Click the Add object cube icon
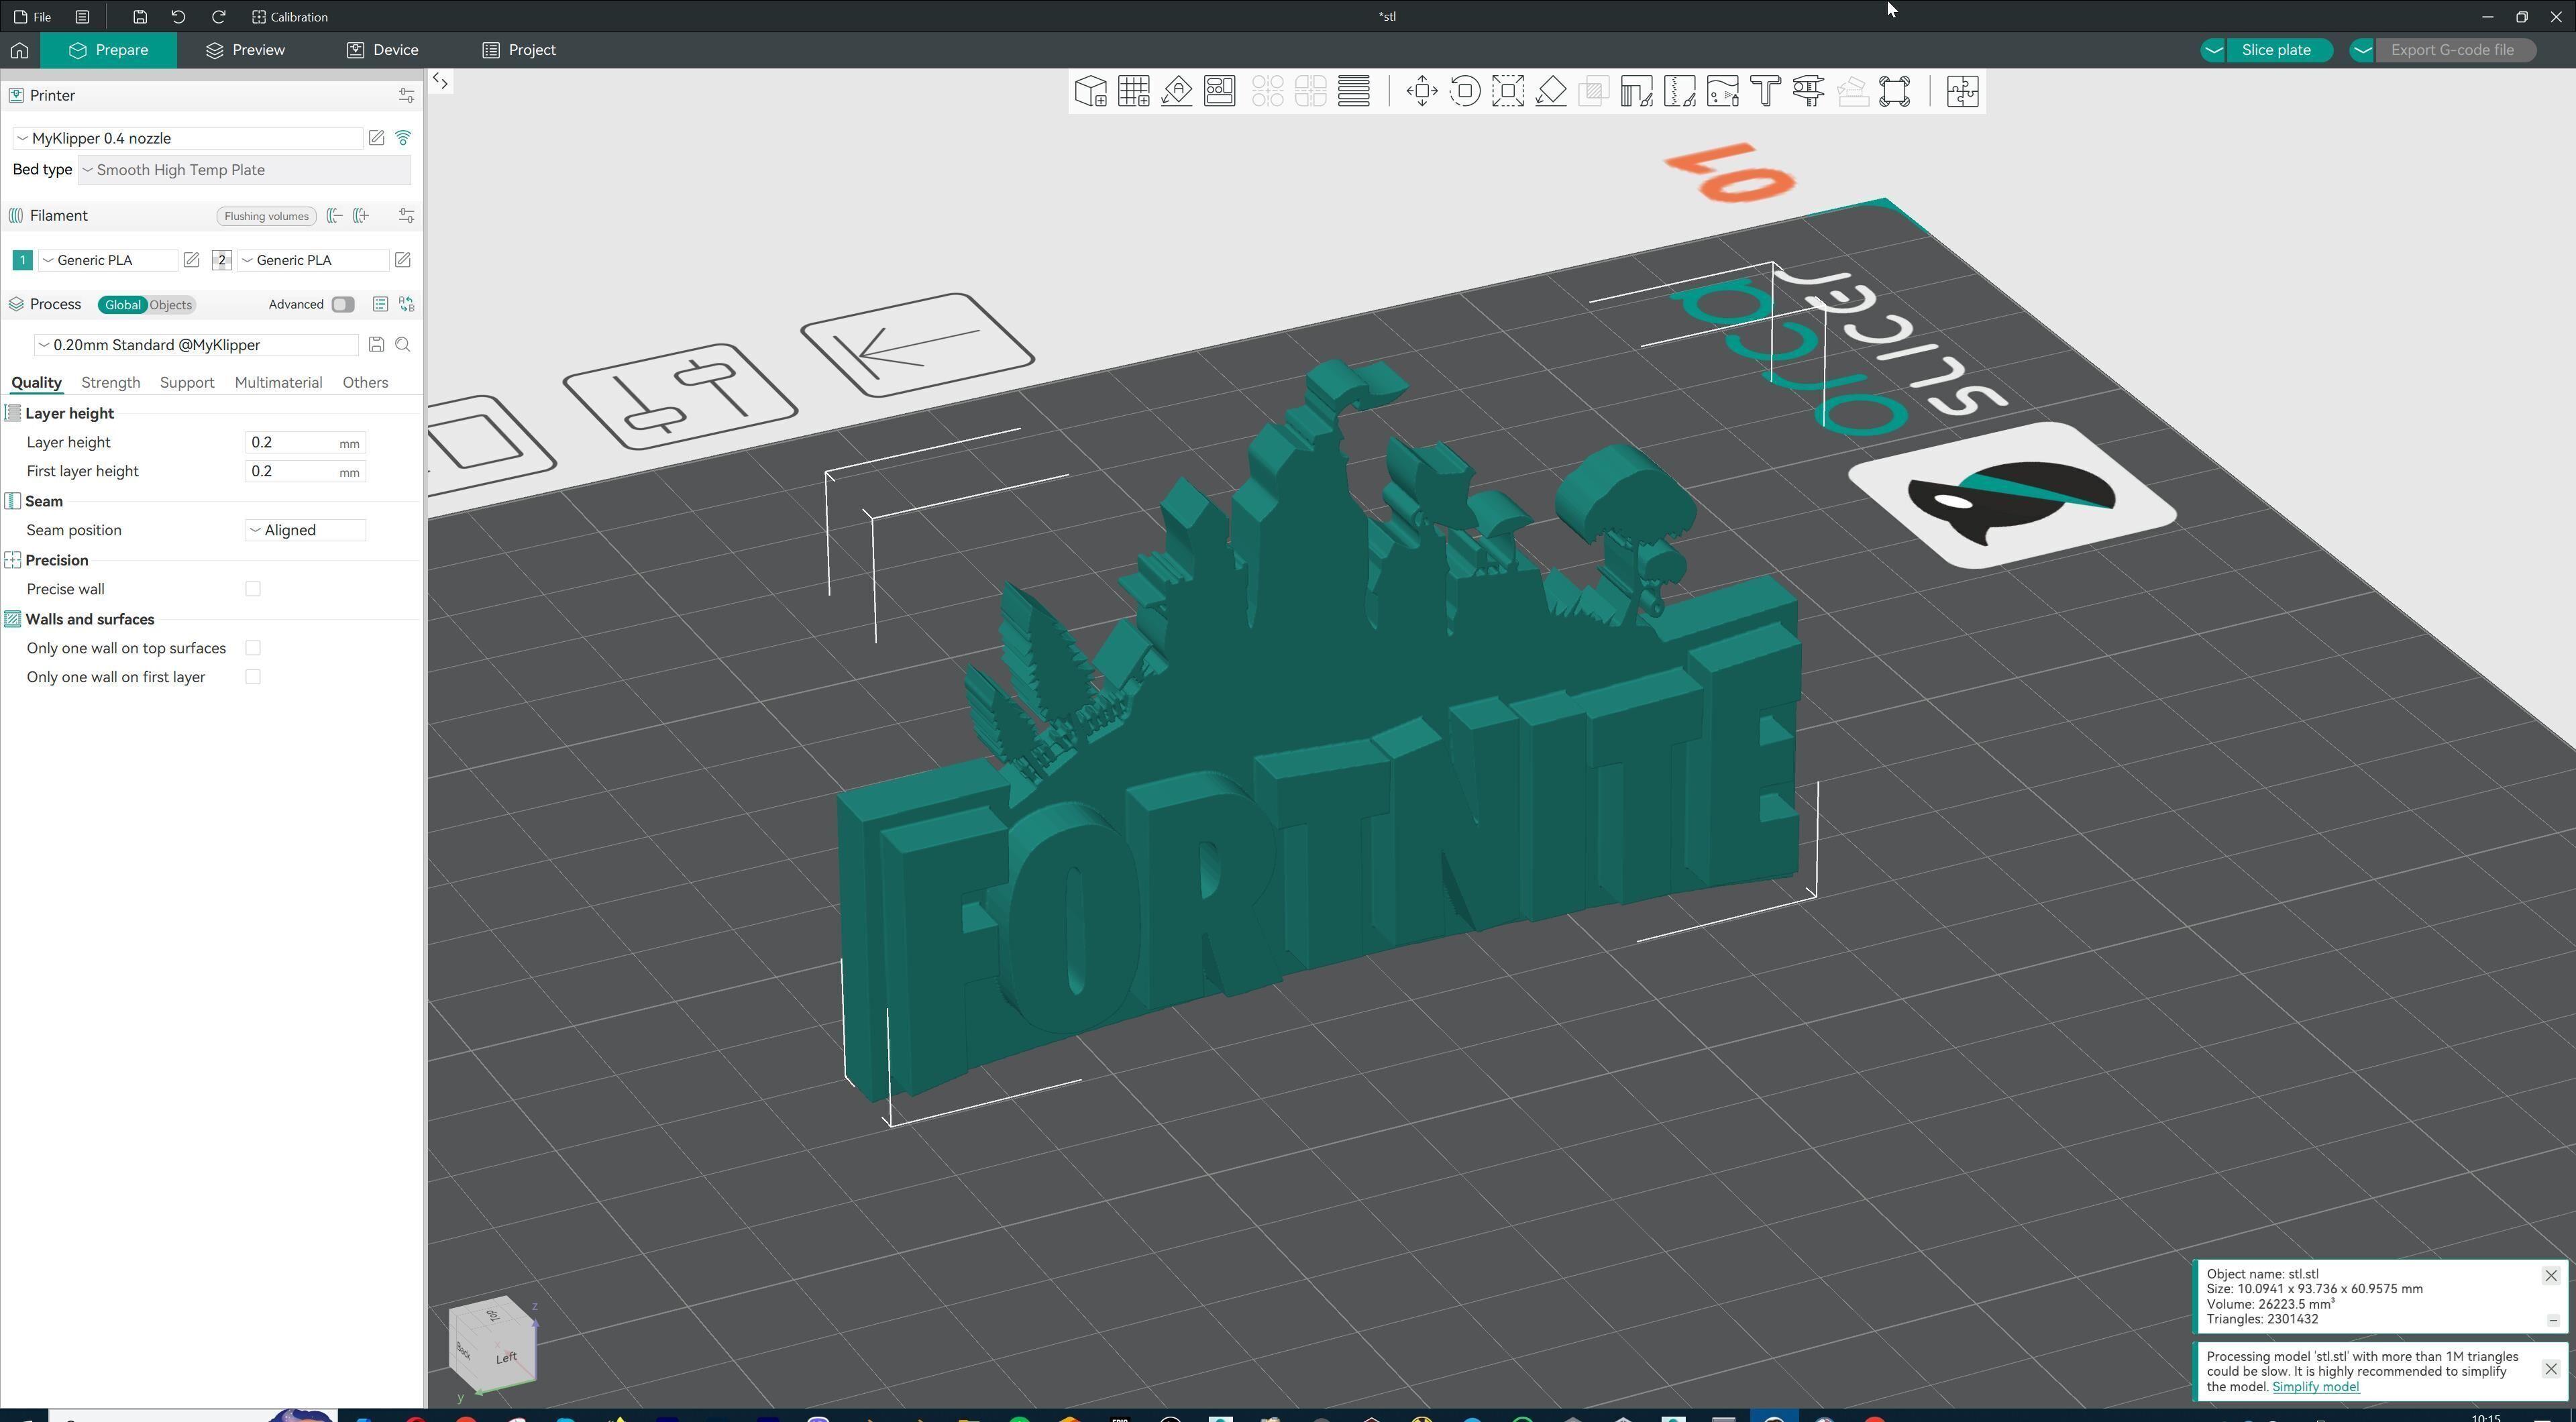The image size is (2576, 1422). point(1090,91)
